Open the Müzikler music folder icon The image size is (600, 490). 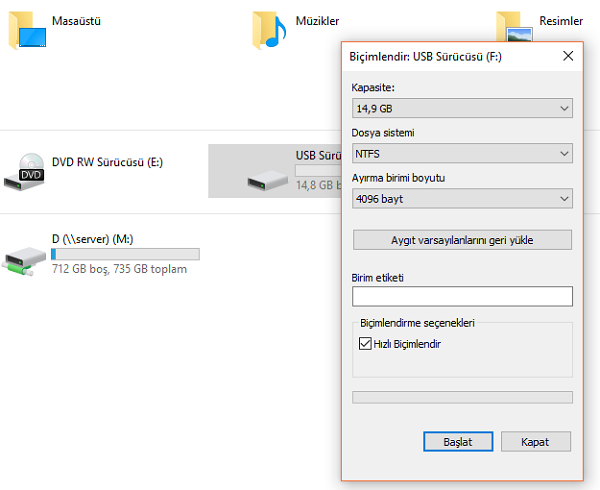[269, 31]
